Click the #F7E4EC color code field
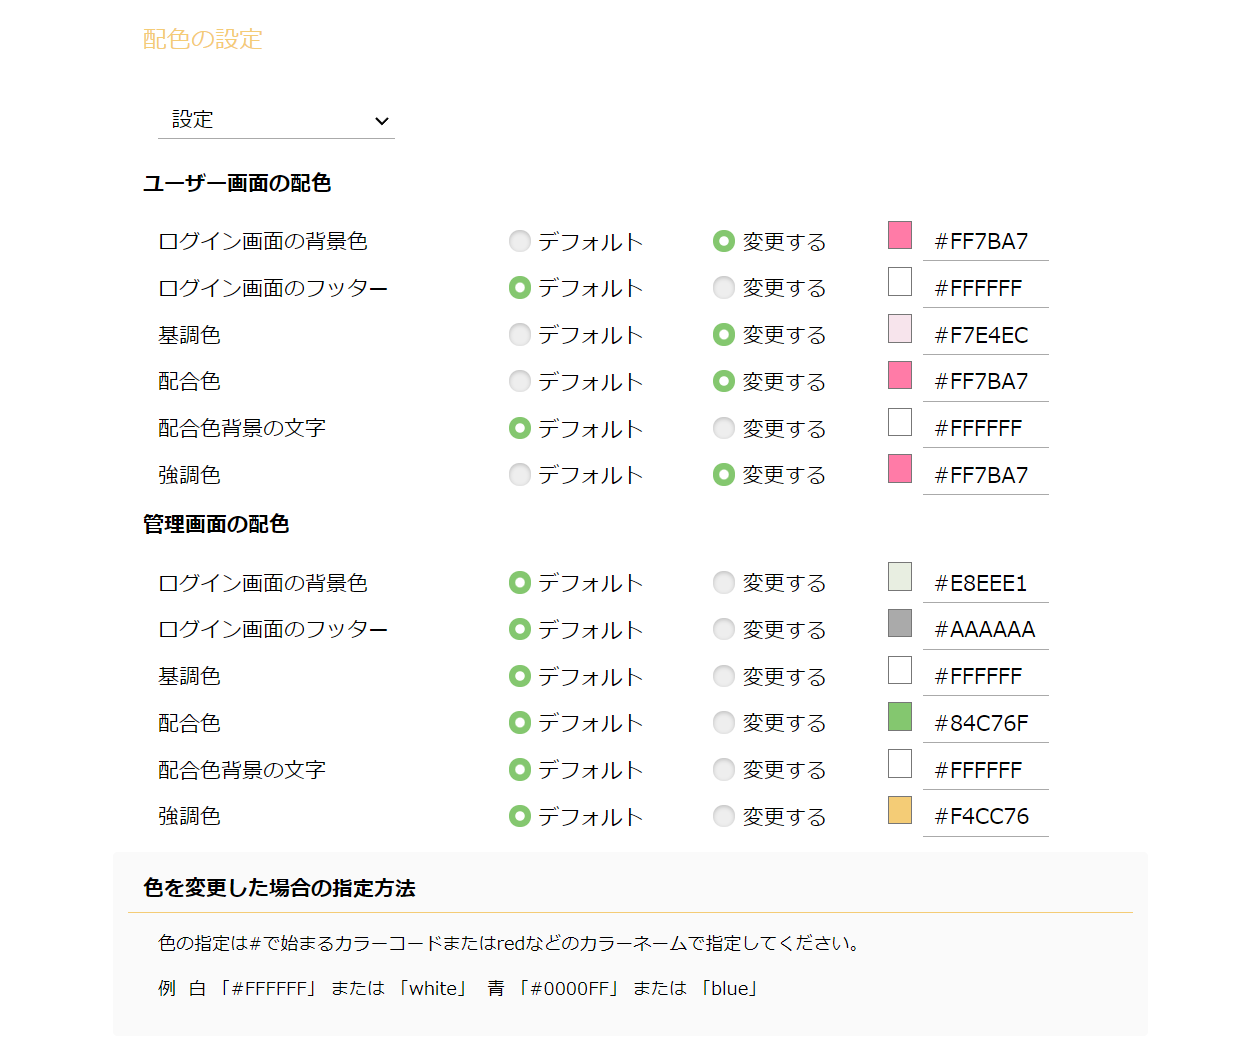1260x1059 pixels. (x=986, y=335)
